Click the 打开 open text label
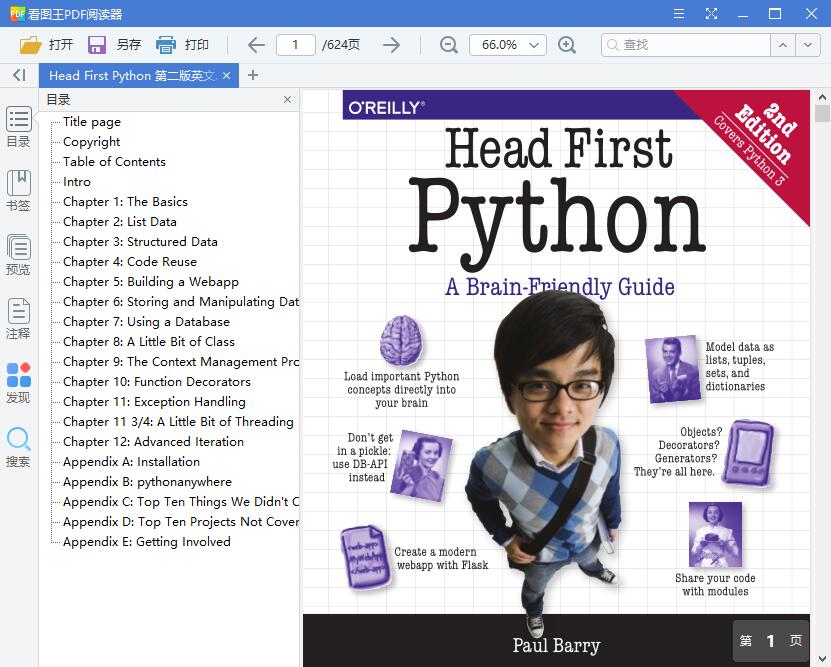 tap(61, 45)
